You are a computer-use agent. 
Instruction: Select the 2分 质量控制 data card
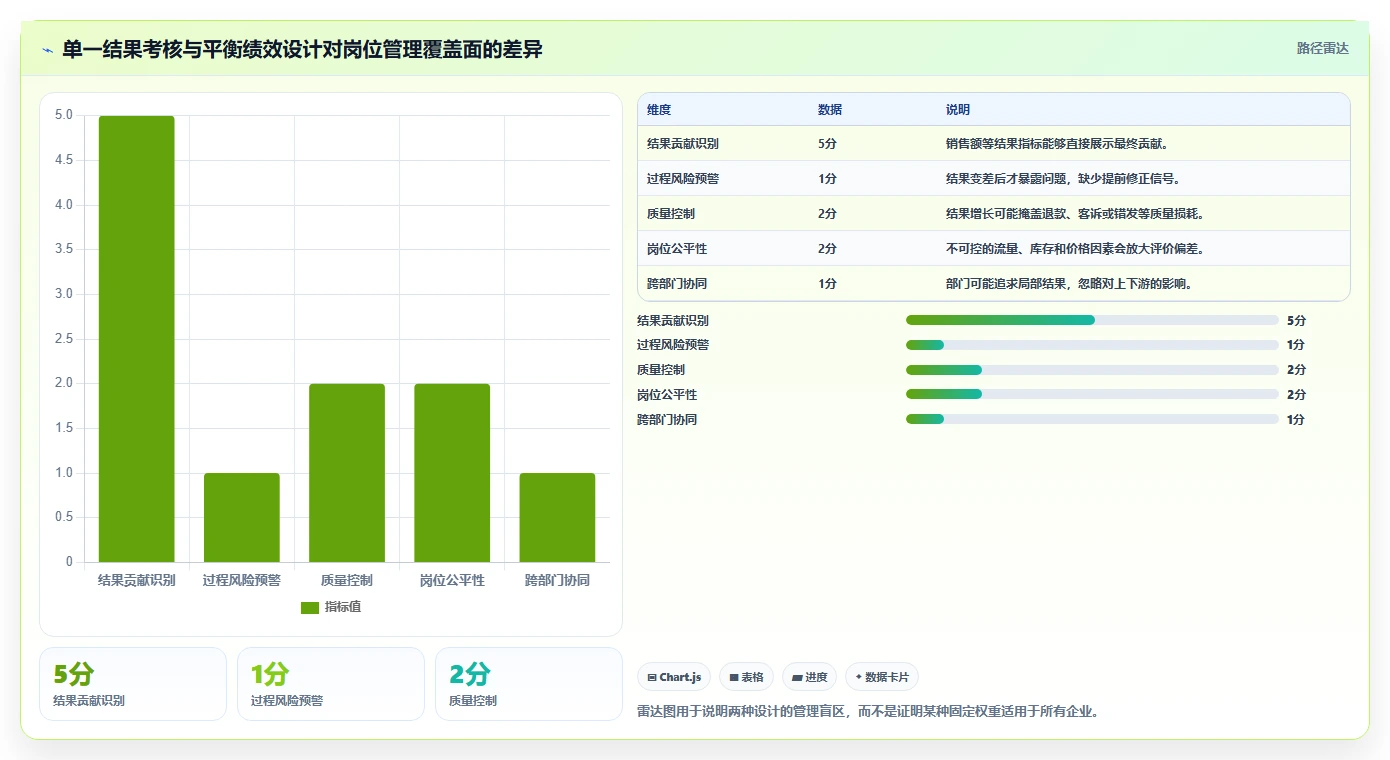tap(529, 684)
